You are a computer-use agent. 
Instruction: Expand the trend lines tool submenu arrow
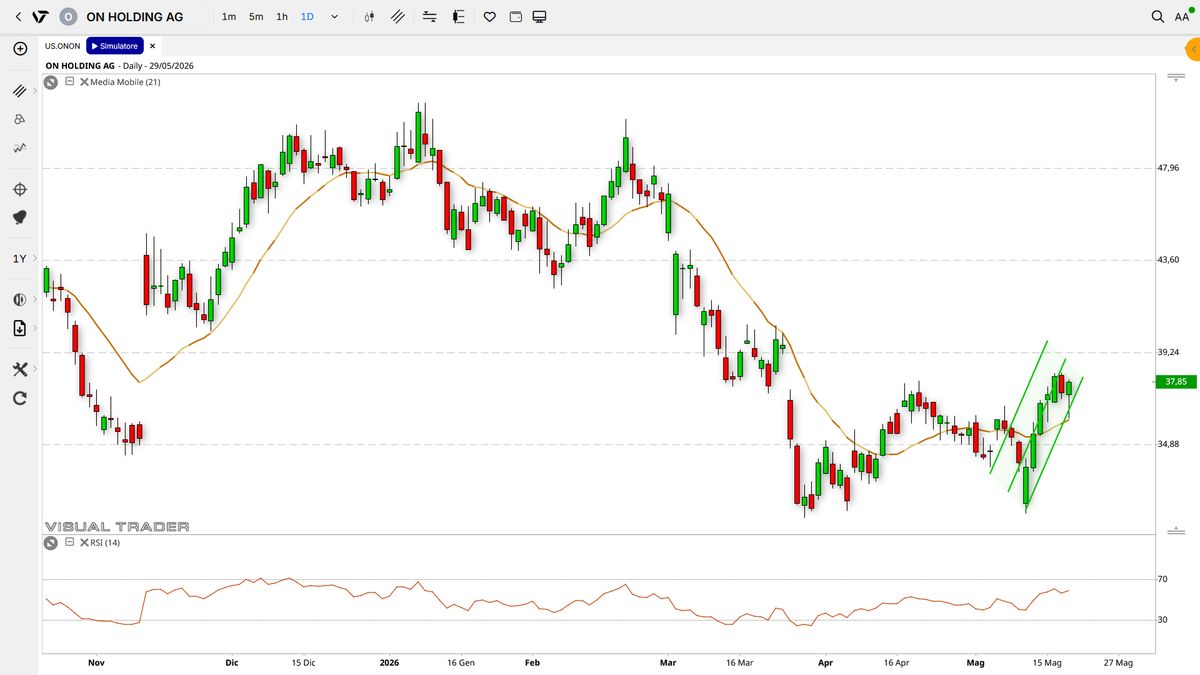coord(35,90)
